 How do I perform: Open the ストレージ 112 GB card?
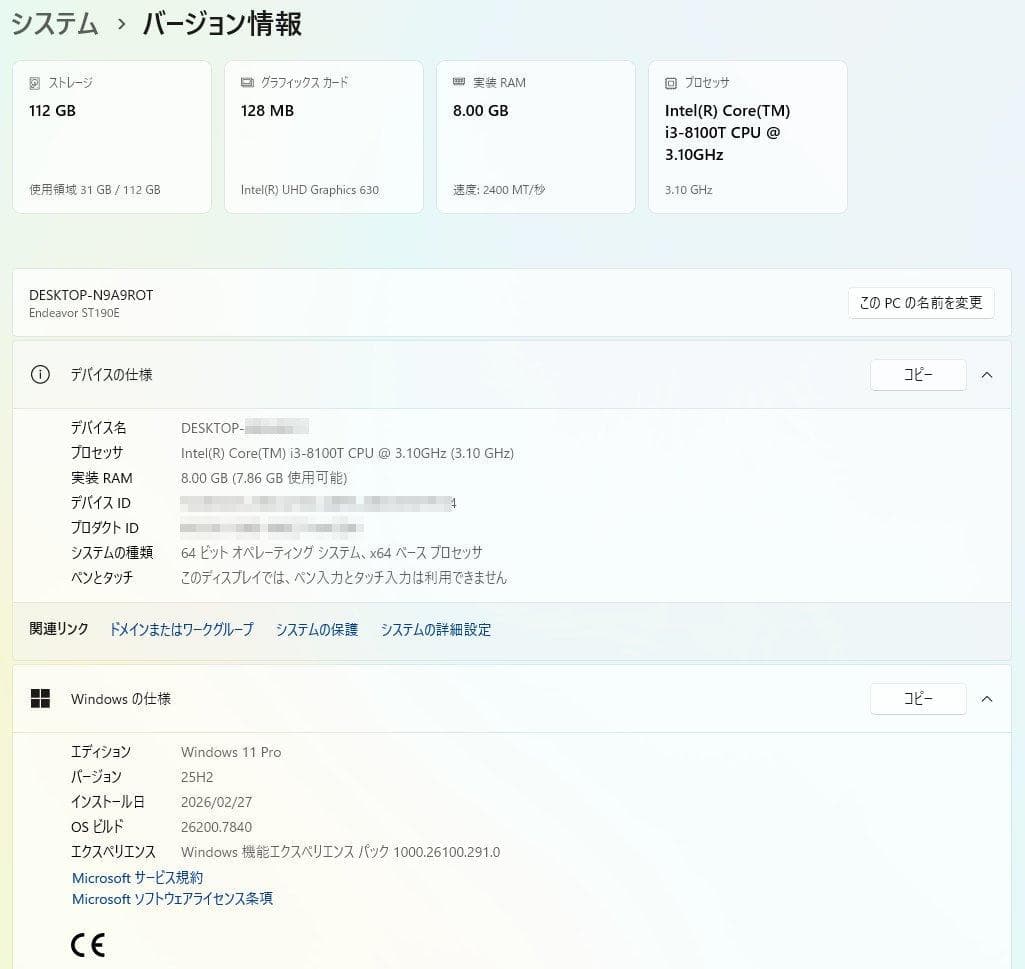(112, 137)
